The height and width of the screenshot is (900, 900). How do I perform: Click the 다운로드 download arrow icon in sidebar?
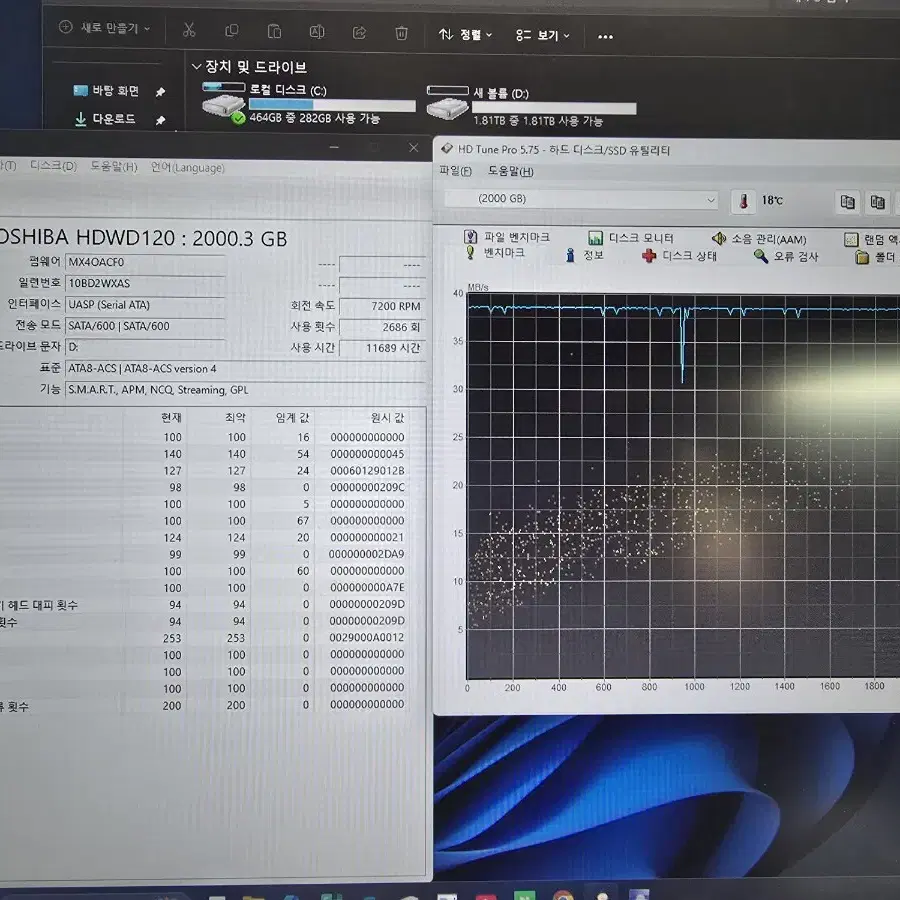pyautogui.click(x=81, y=119)
